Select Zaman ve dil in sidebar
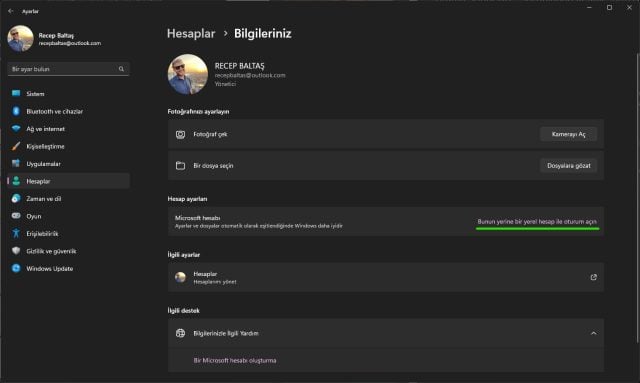Screen dimensions: 640x383 69,198
